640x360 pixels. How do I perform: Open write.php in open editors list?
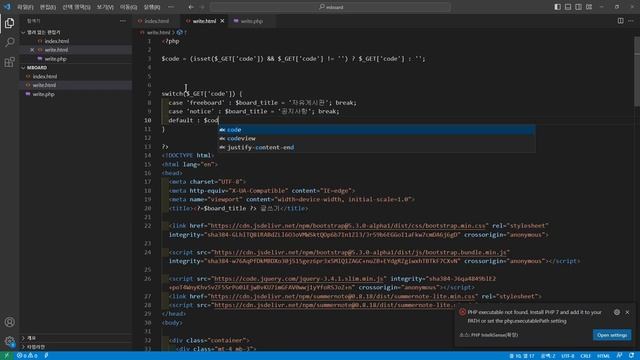click(x=56, y=59)
